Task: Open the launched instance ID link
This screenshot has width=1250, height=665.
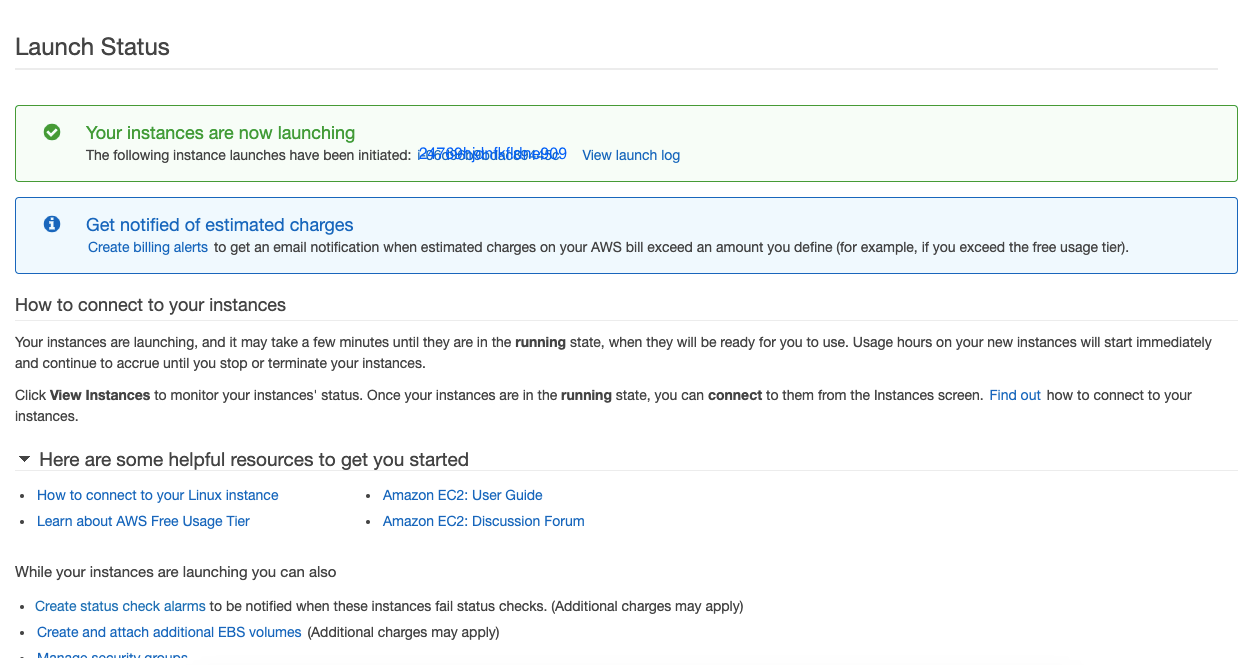Action: pos(492,154)
